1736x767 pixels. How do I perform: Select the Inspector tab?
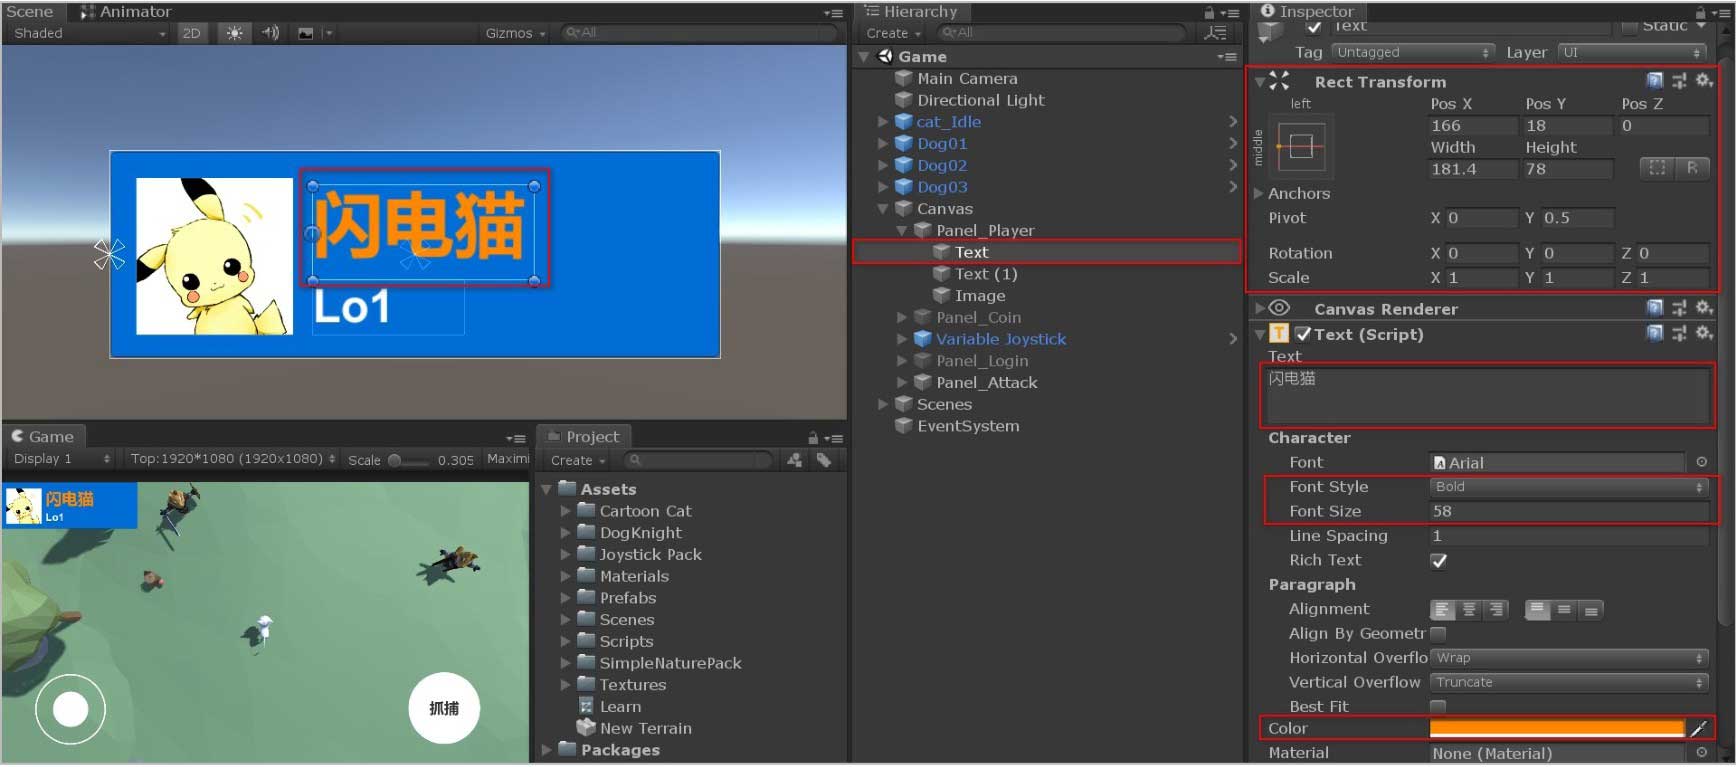(x=1307, y=12)
